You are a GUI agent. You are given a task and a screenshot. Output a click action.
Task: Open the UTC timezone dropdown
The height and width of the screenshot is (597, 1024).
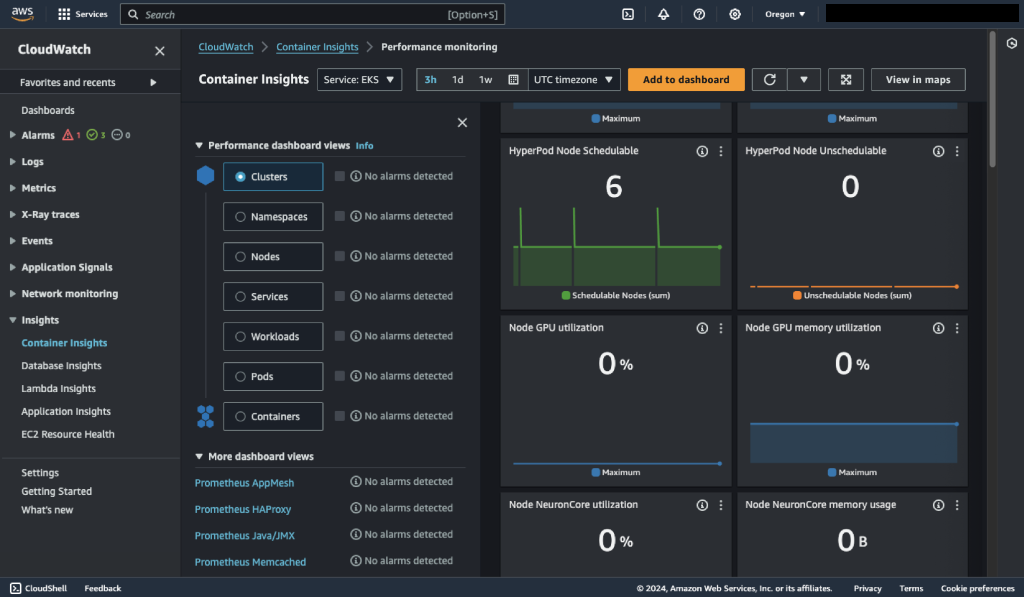tap(574, 80)
